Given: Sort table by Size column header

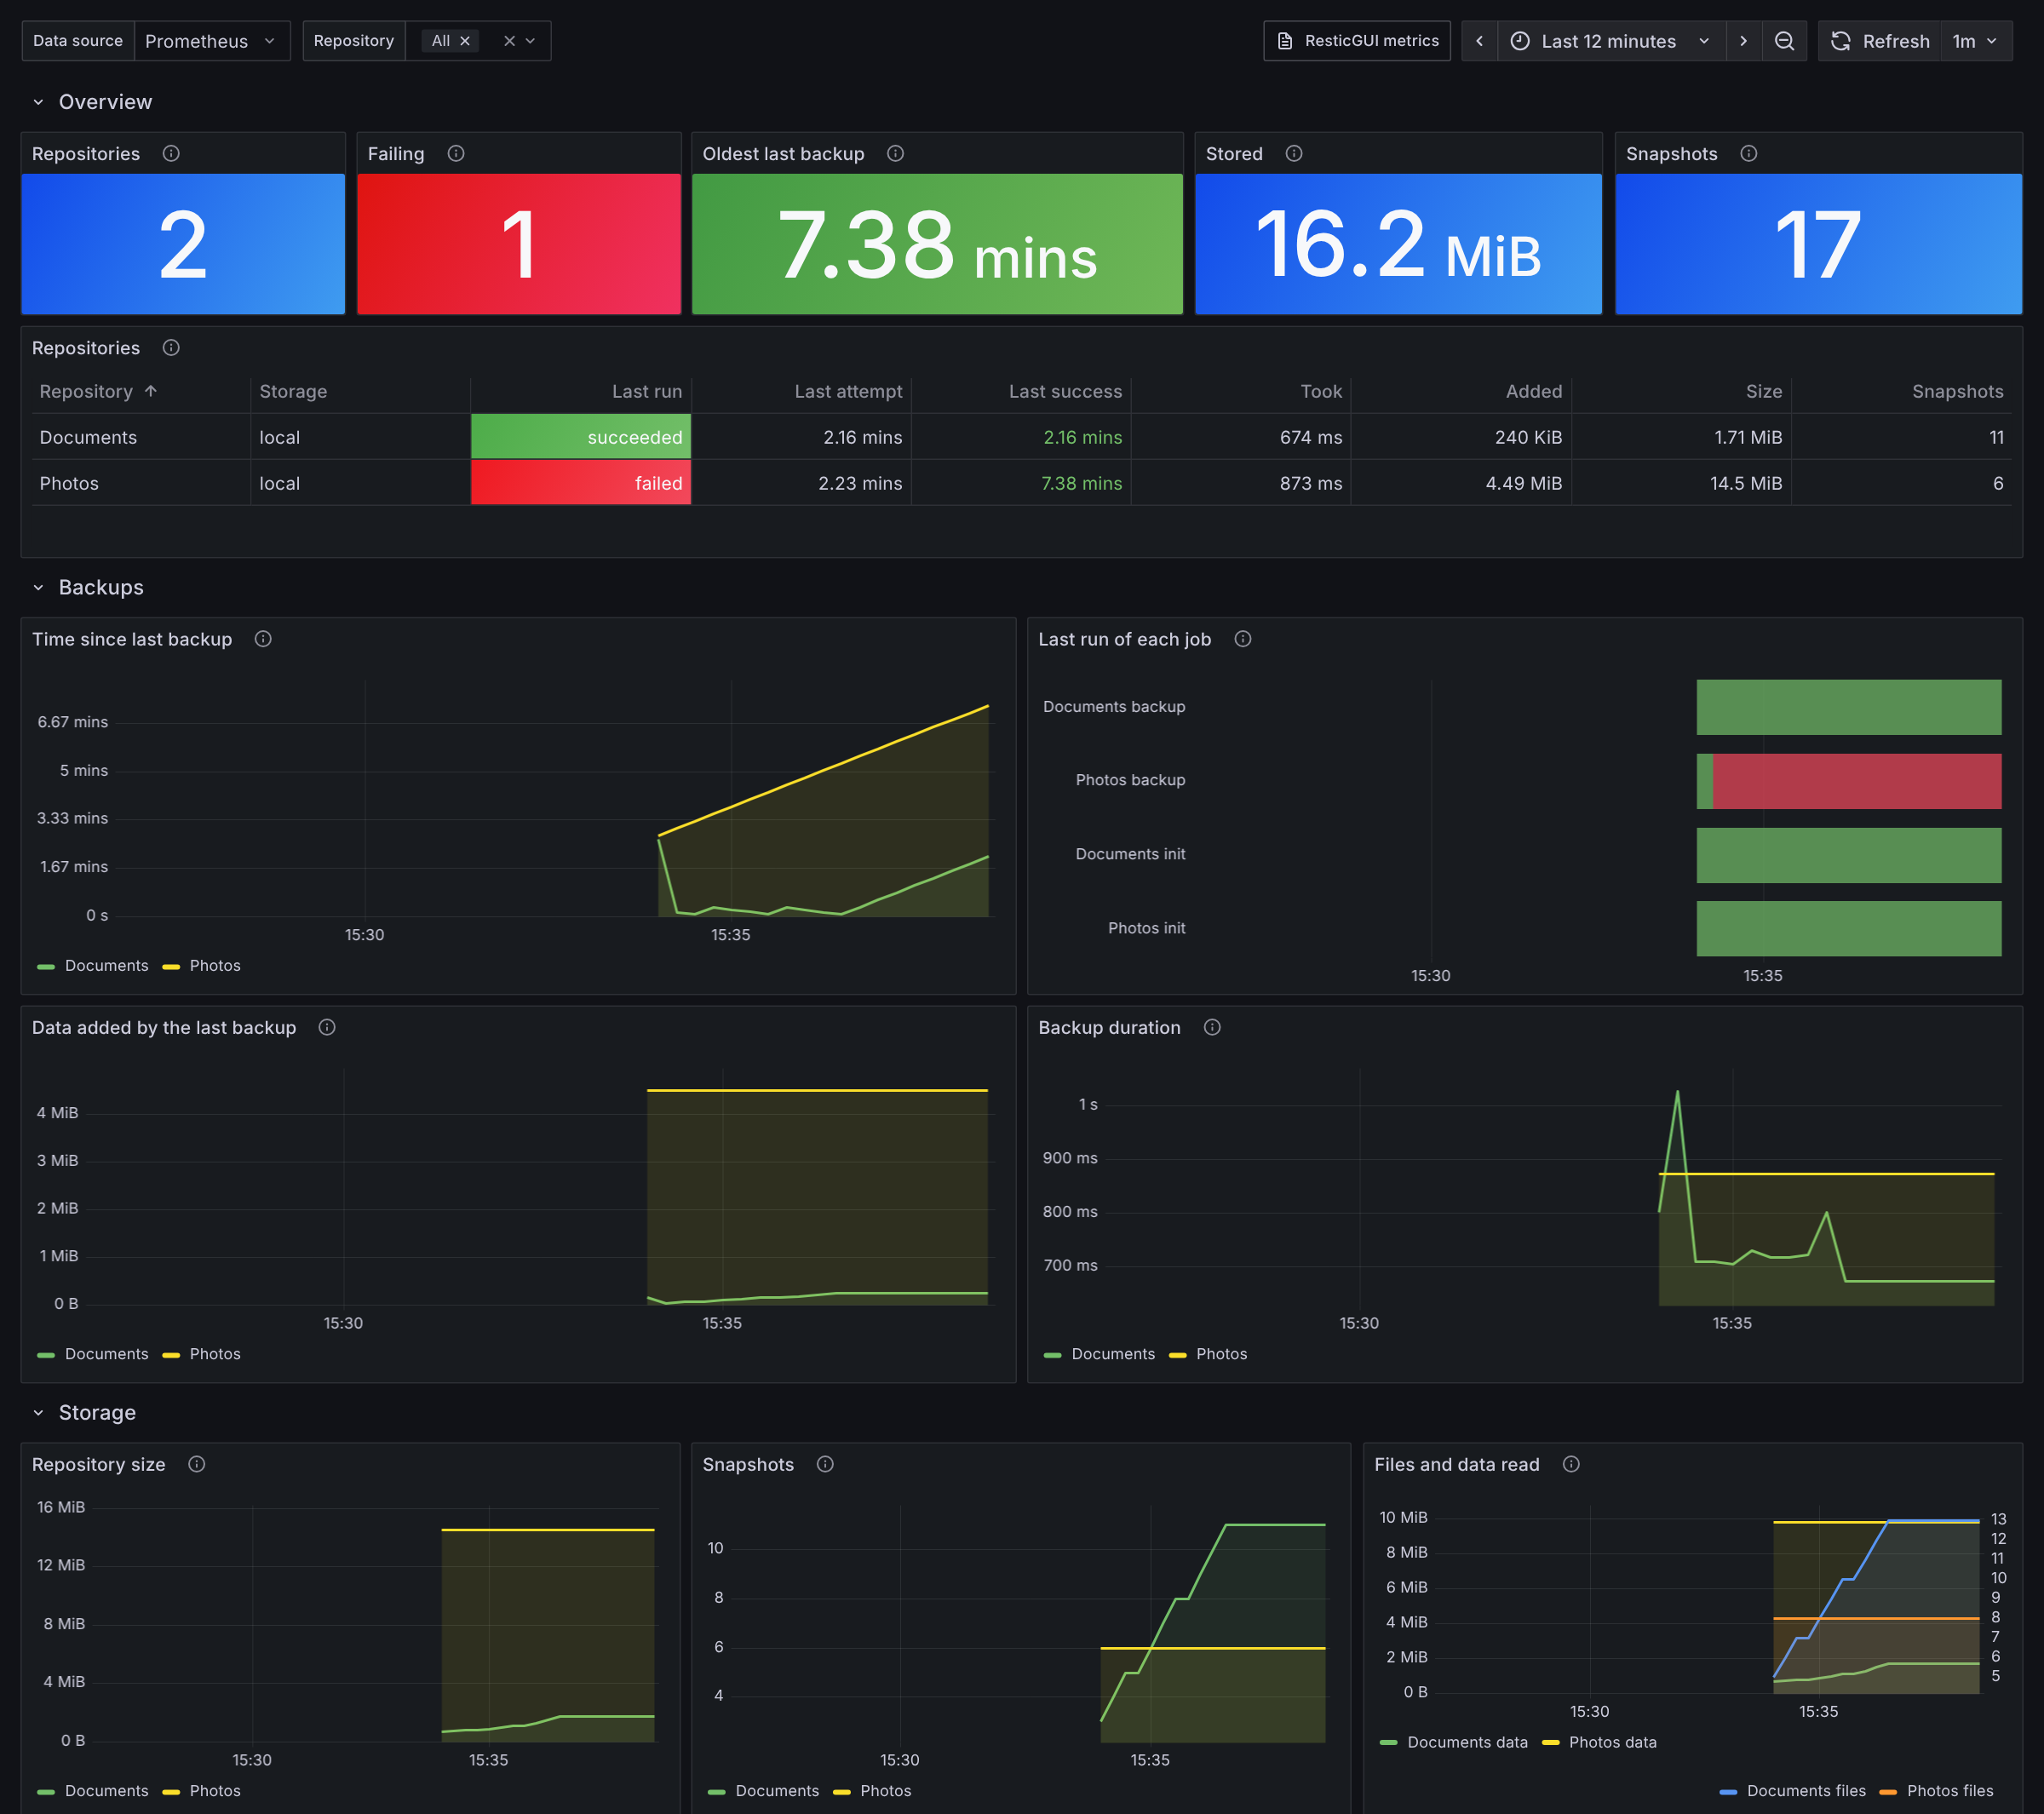Looking at the screenshot, I should click(x=1764, y=391).
